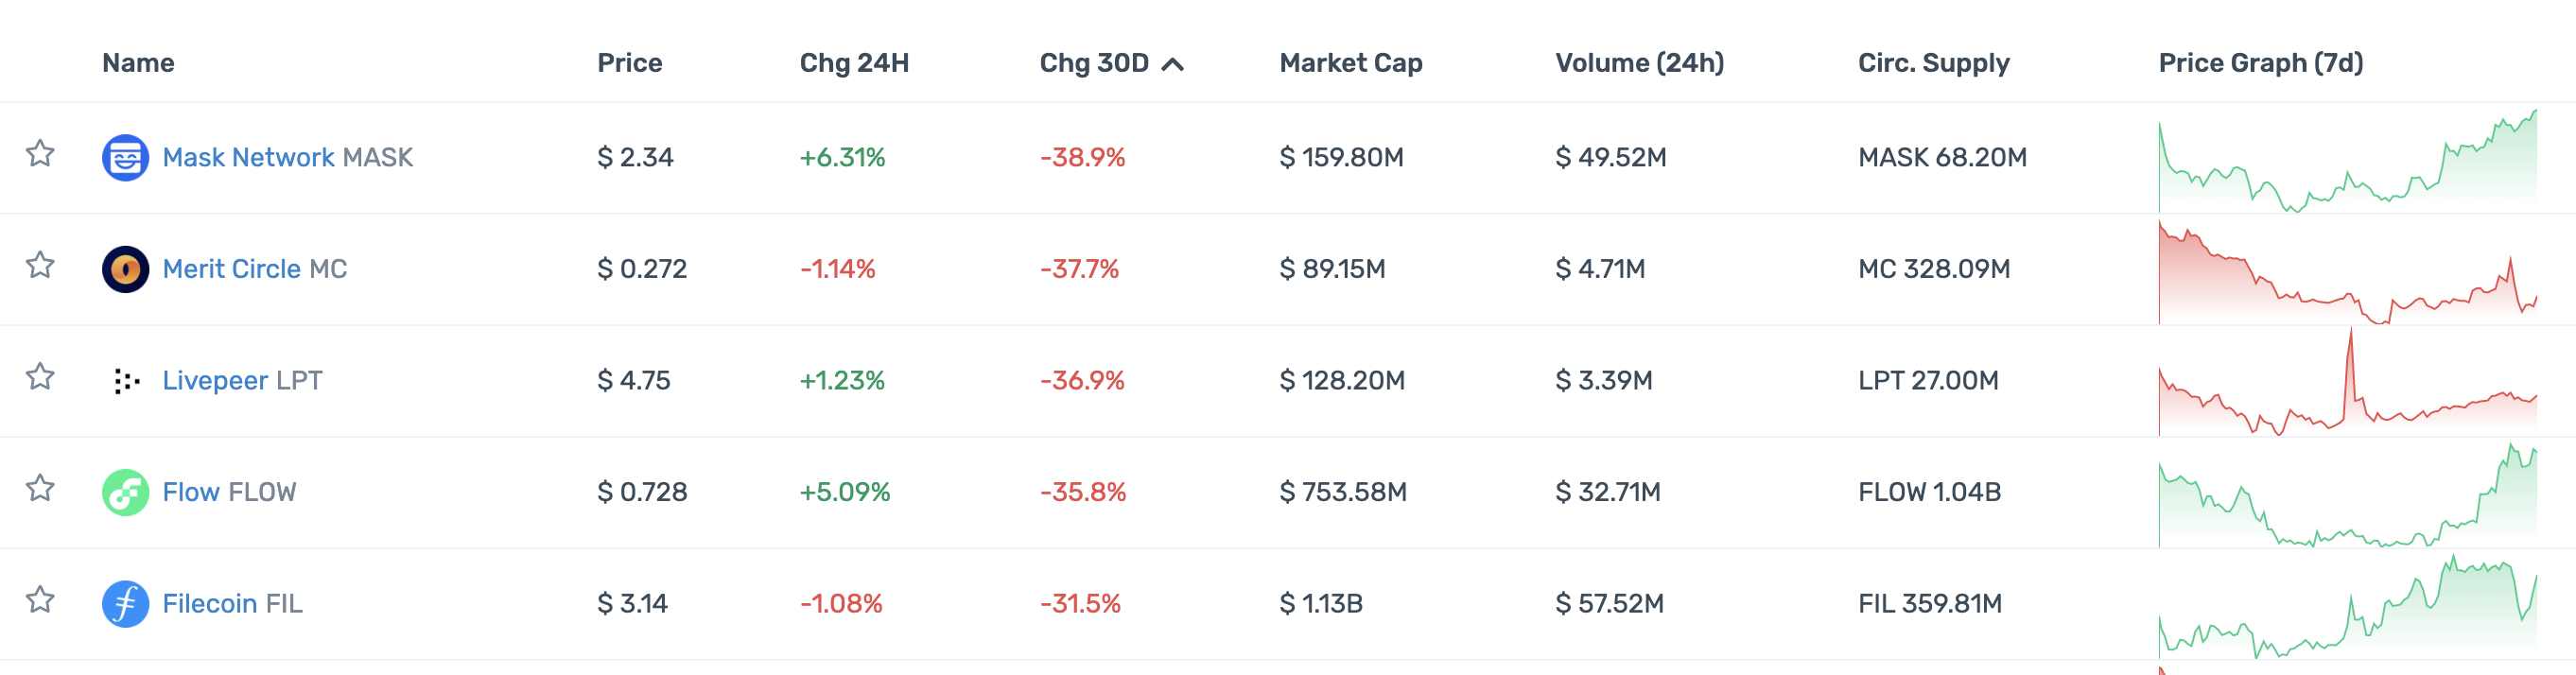The width and height of the screenshot is (2576, 675).
Task: Sort by Chg 24H column header
Action: tap(854, 63)
